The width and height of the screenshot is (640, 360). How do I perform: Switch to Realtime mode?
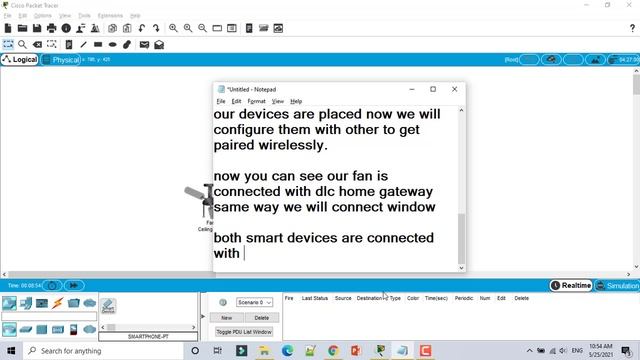pos(571,285)
